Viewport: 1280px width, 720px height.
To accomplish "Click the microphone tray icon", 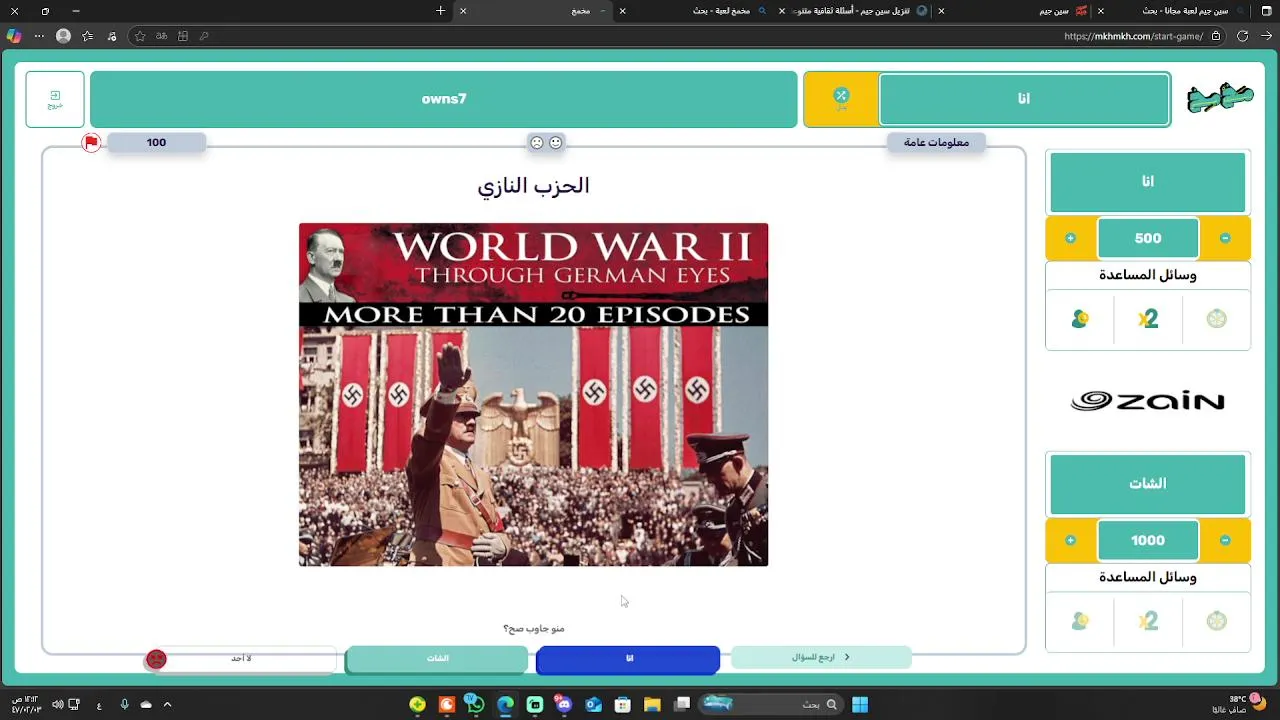I will (x=124, y=704).
